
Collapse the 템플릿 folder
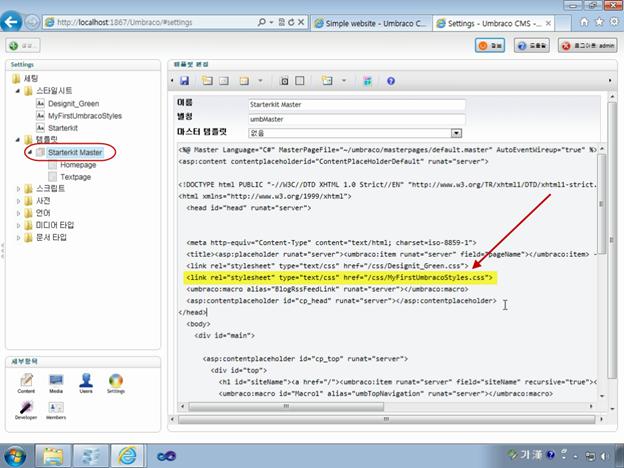tap(18, 140)
